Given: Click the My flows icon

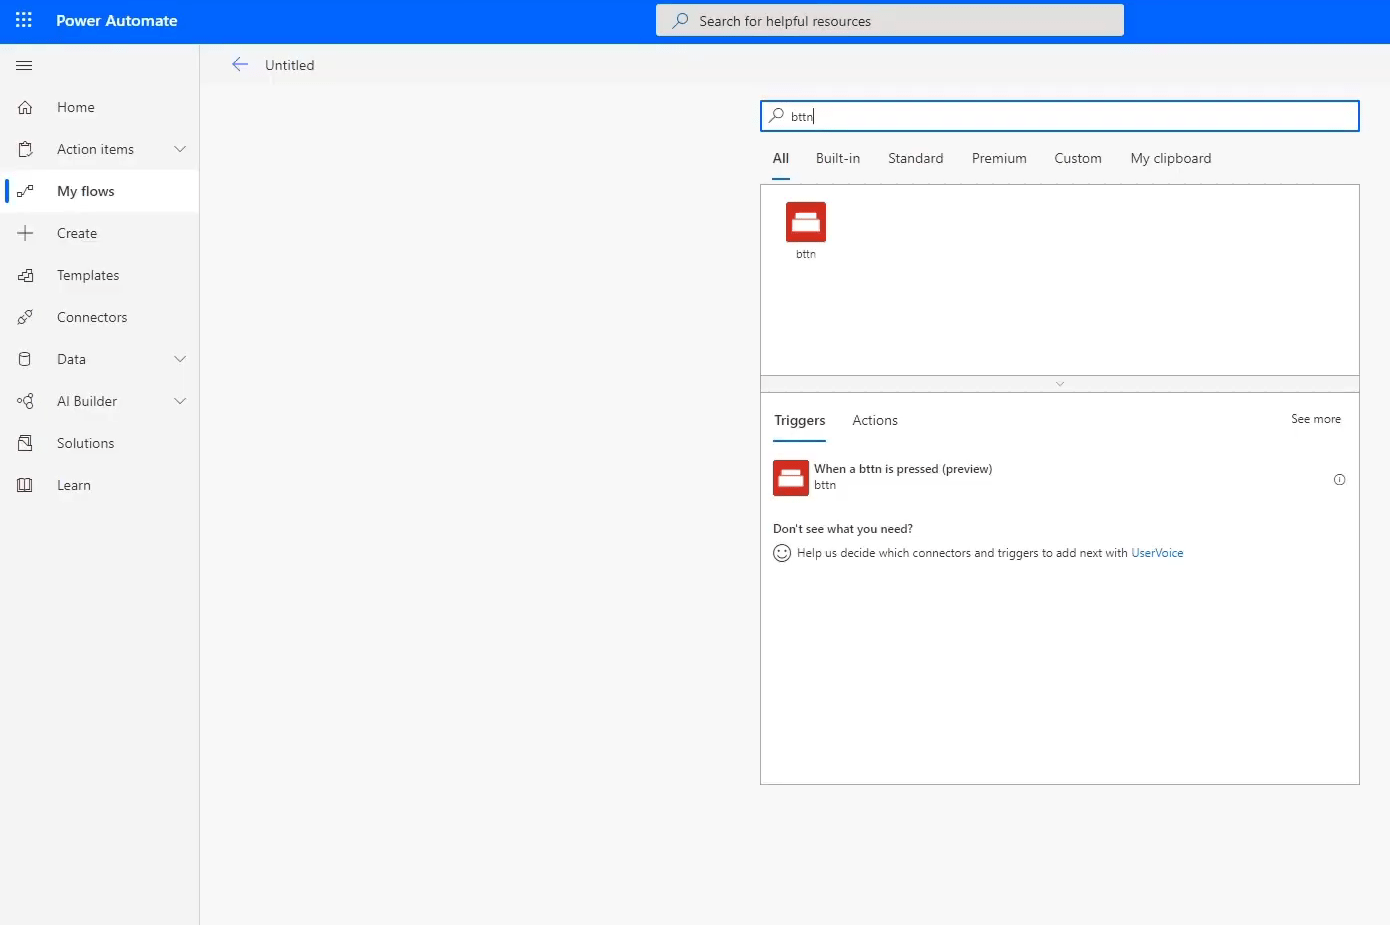Looking at the screenshot, I should pyautogui.click(x=25, y=191).
